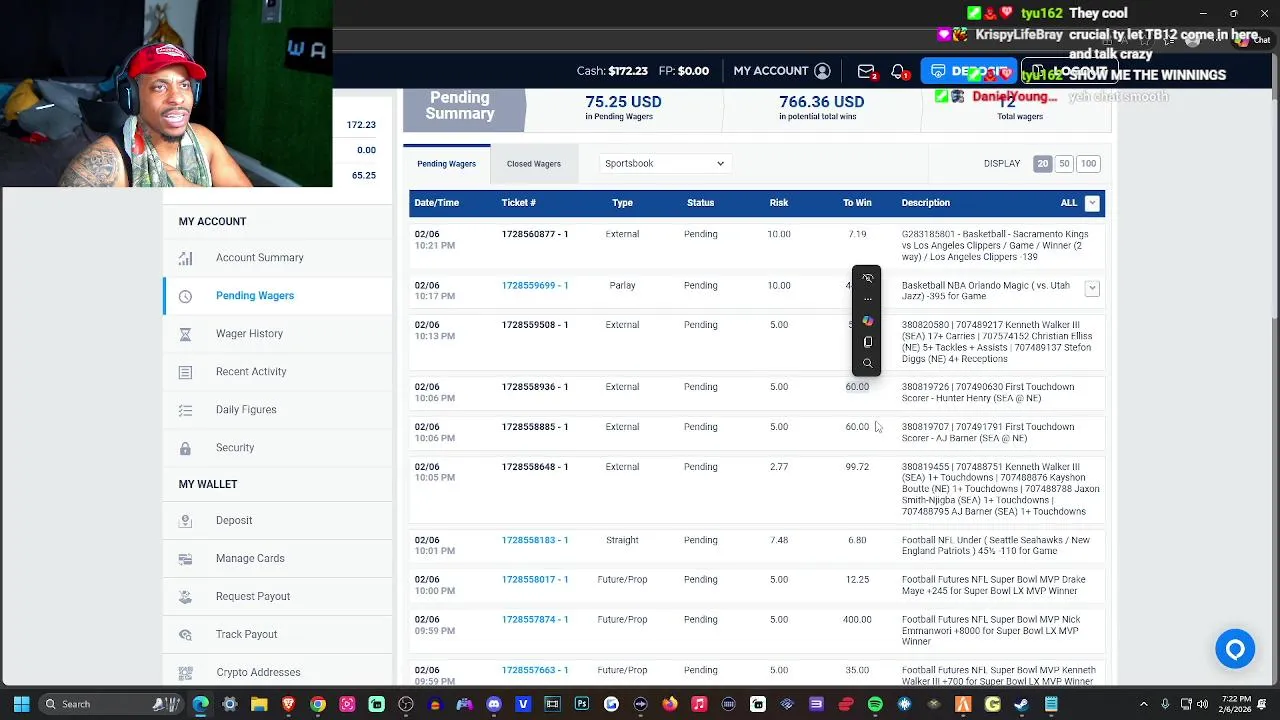The height and width of the screenshot is (720, 1280).
Task: Click the Track Payout icon
Action: coord(185,635)
